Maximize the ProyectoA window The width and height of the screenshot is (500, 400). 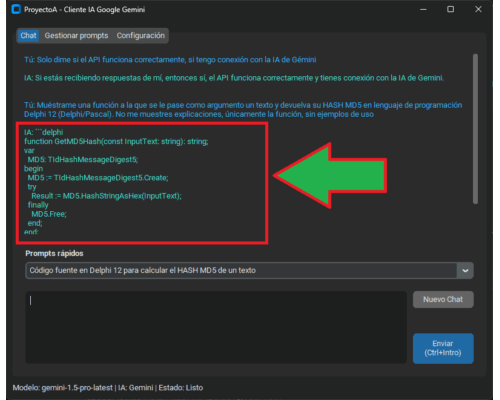coord(450,9)
